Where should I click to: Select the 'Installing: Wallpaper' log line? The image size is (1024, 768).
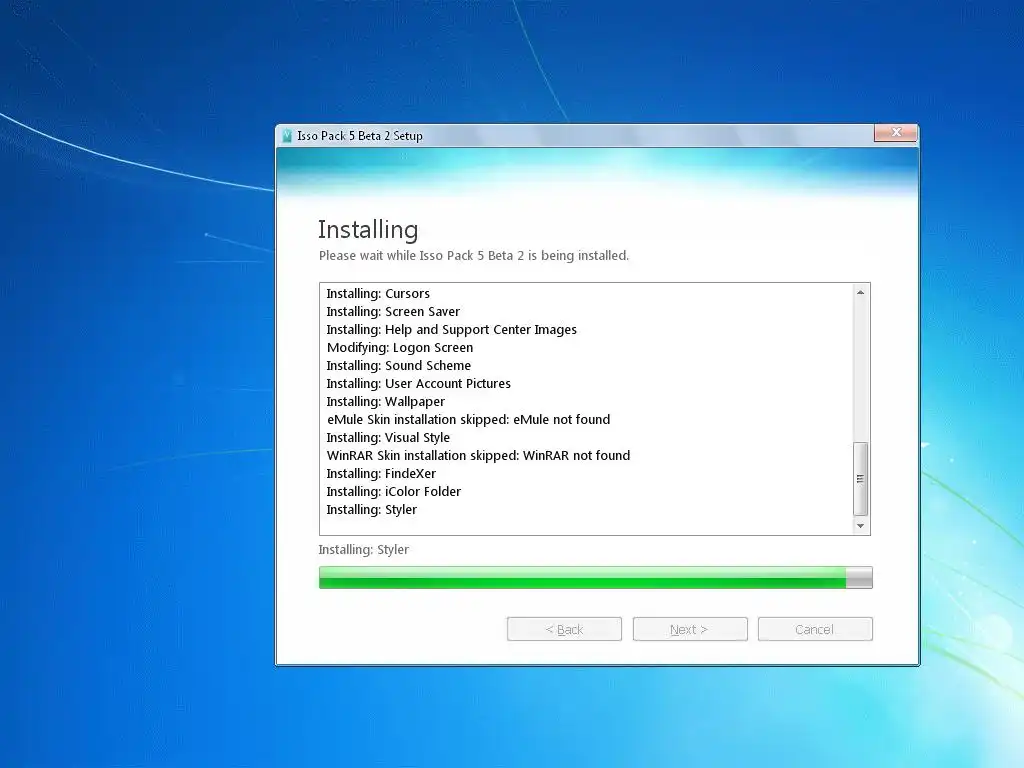[385, 401]
